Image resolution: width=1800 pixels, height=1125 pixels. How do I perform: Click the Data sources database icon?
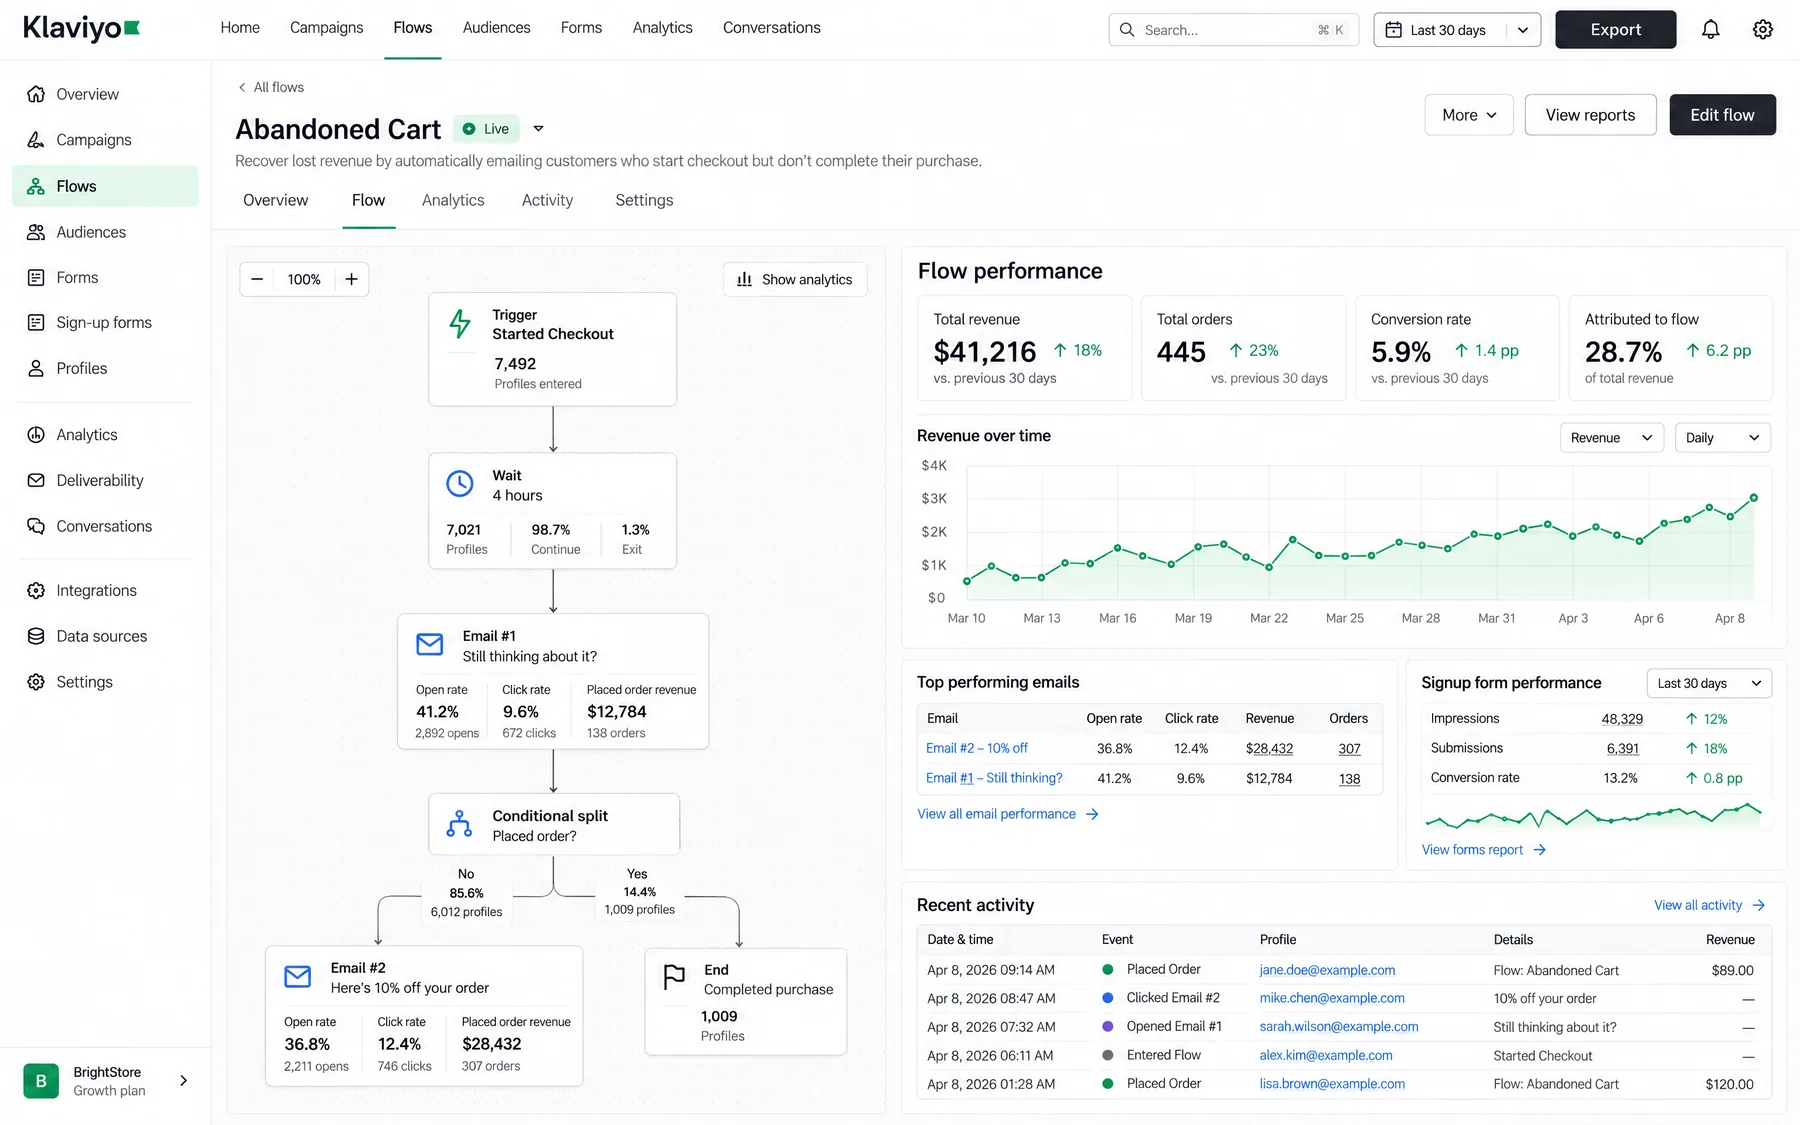click(x=36, y=636)
